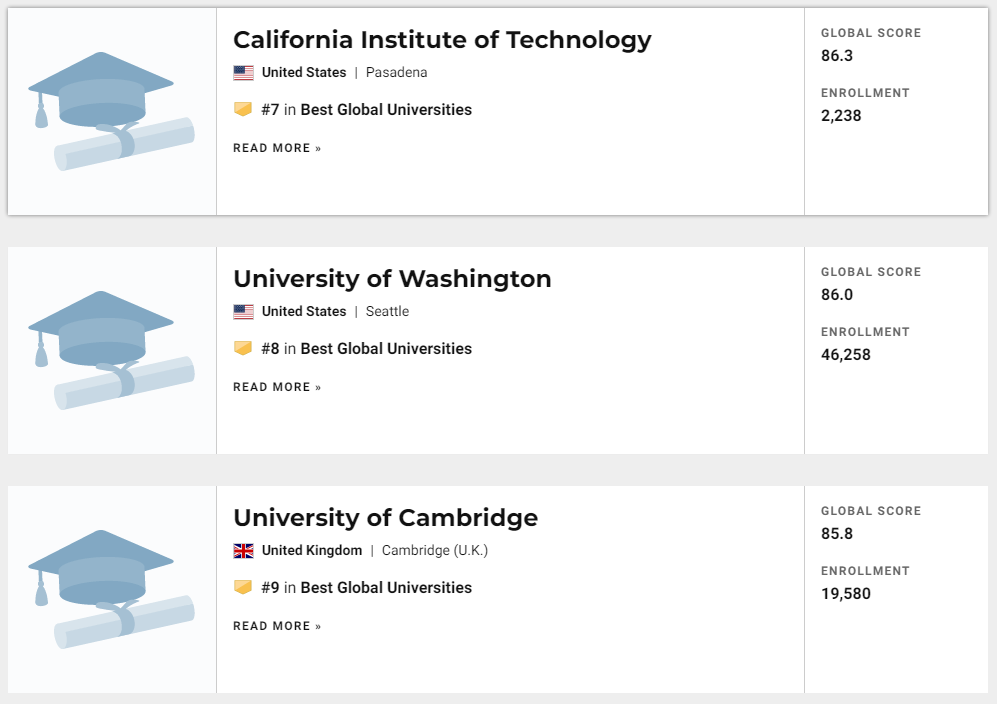Click the United Kingdom flag icon
The width and height of the screenshot is (997, 704).
(243, 551)
